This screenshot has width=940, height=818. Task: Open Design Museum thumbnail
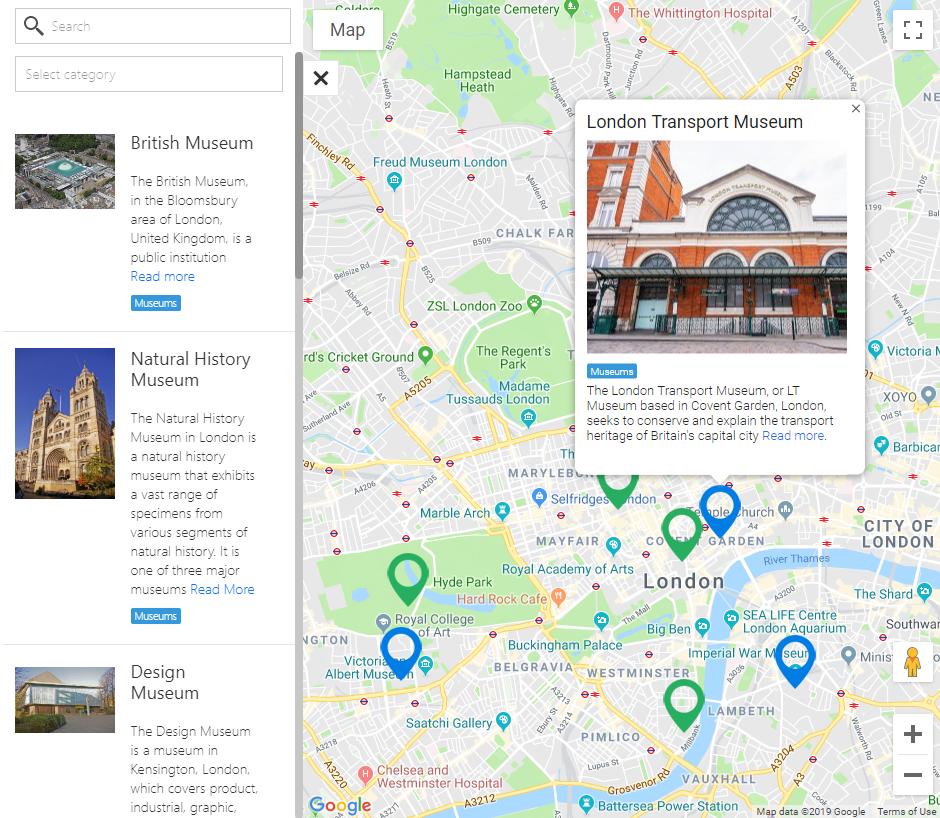tap(65, 700)
